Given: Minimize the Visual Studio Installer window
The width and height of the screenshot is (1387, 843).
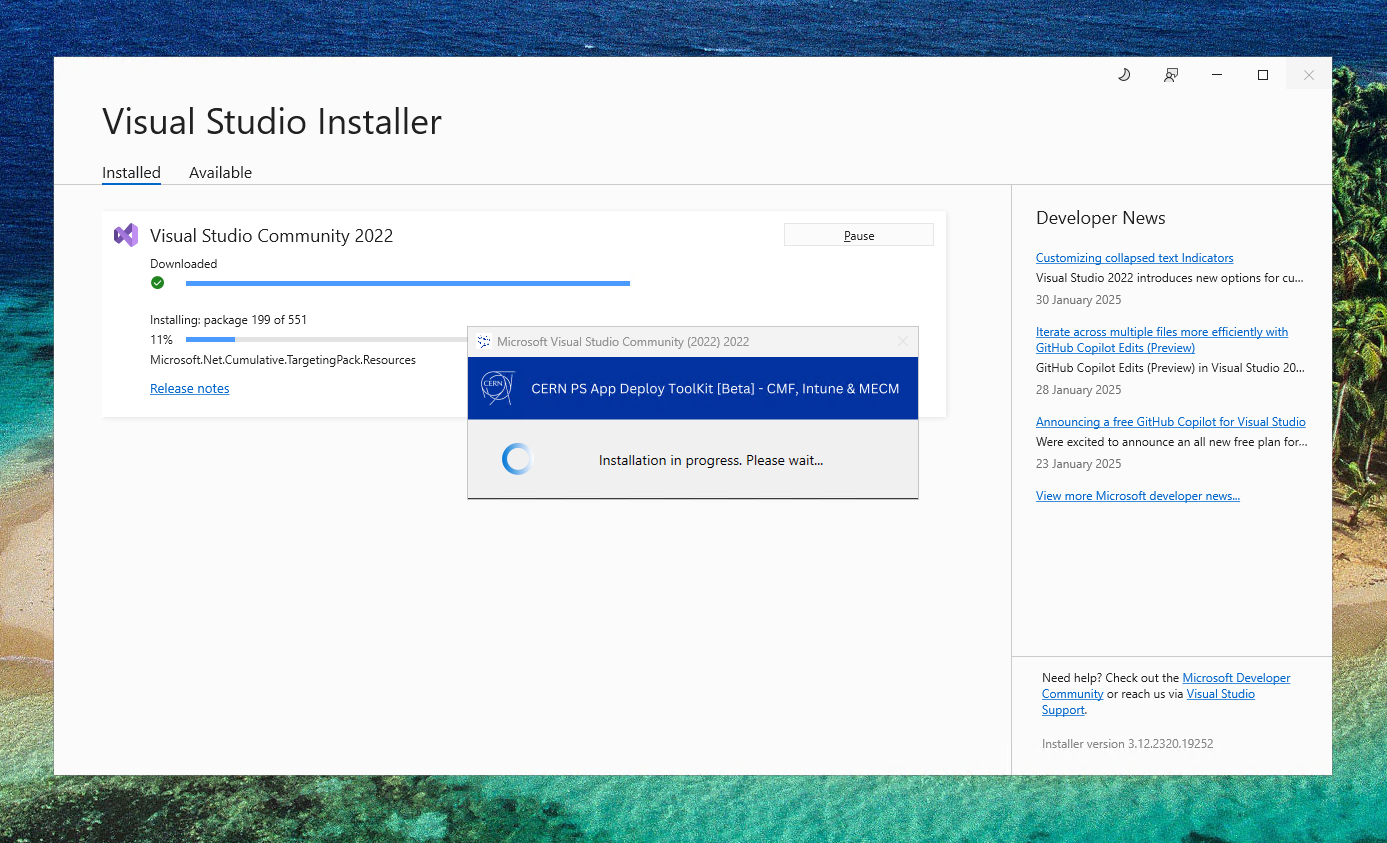Looking at the screenshot, I should [x=1217, y=75].
